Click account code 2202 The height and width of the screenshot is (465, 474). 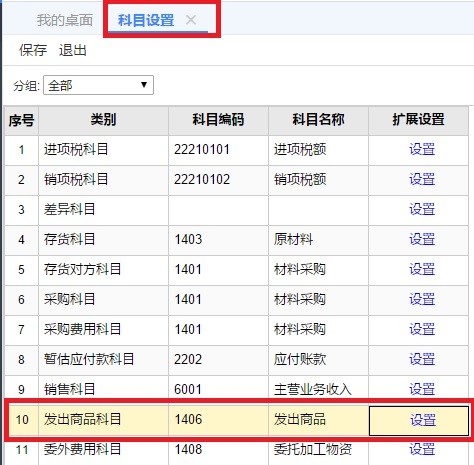pos(188,359)
